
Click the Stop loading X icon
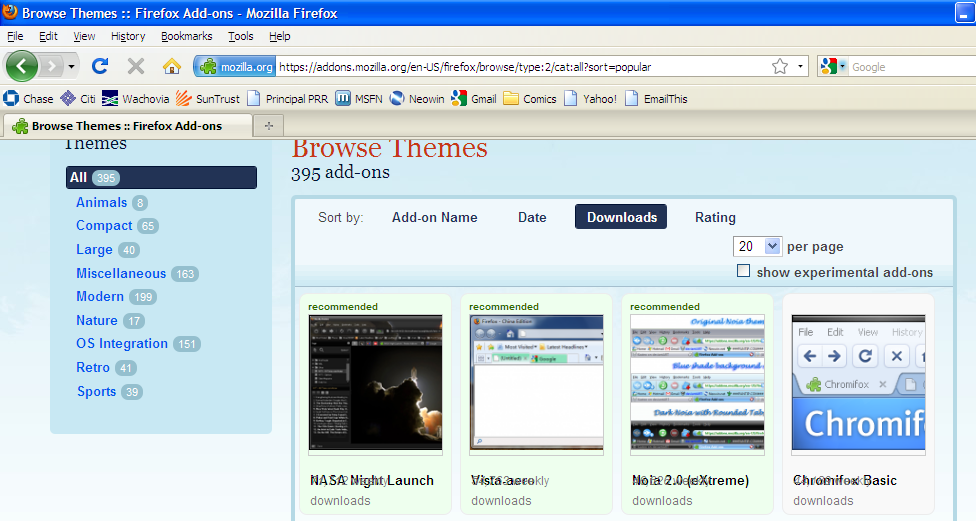click(x=136, y=66)
